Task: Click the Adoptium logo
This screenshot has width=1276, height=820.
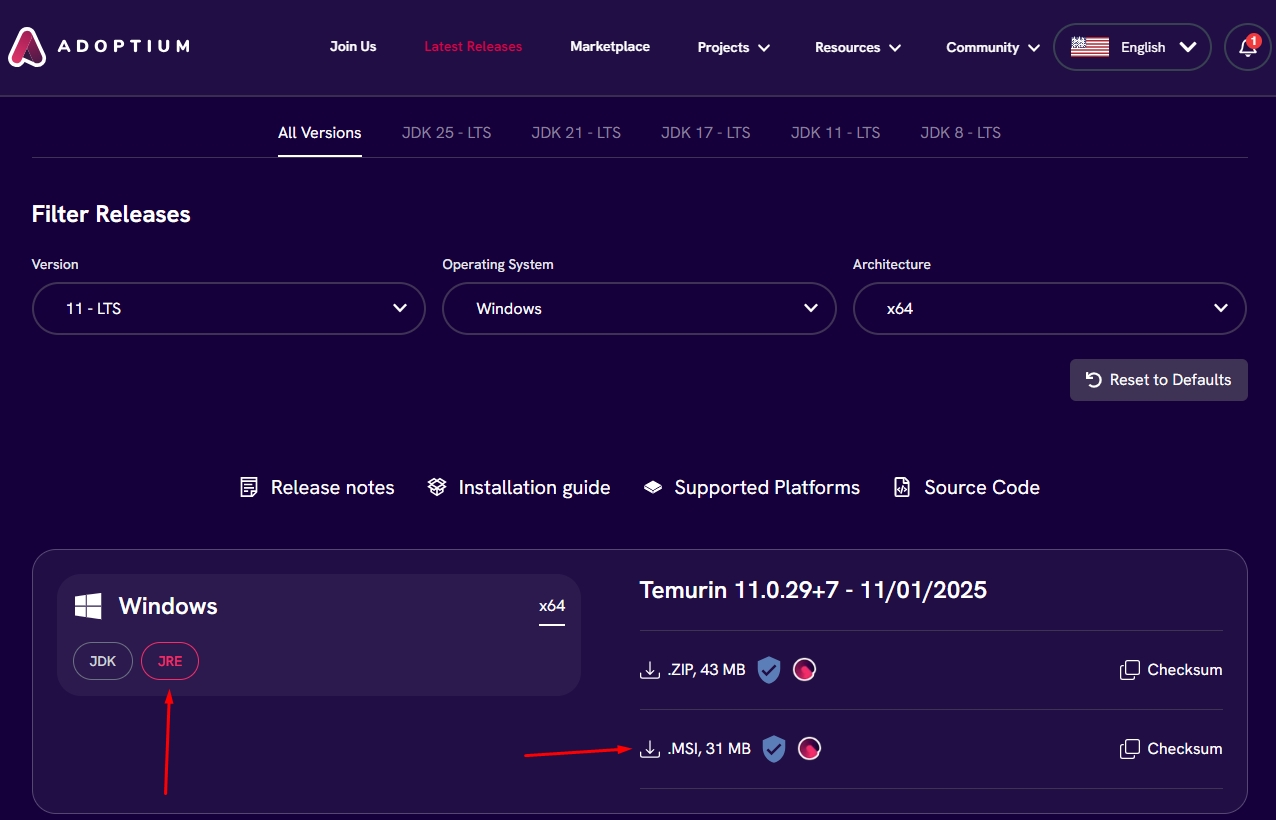Action: click(98, 46)
